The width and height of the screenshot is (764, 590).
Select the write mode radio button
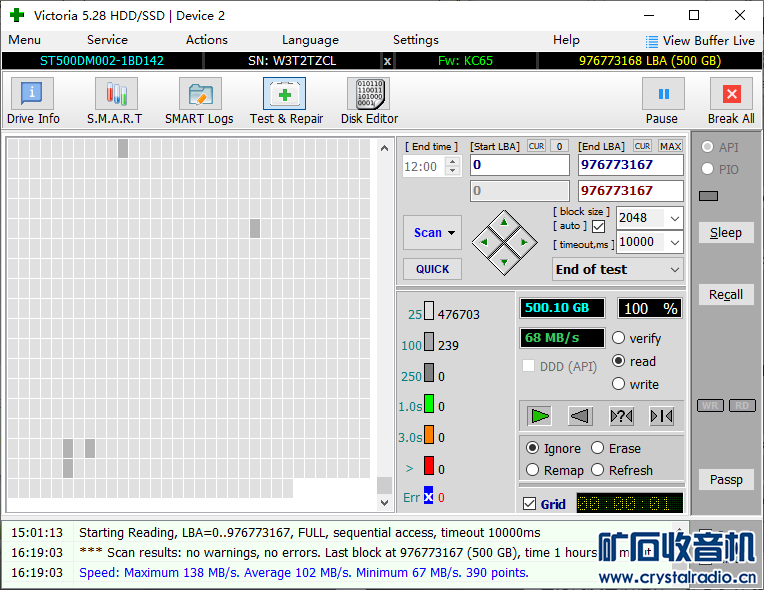click(619, 384)
